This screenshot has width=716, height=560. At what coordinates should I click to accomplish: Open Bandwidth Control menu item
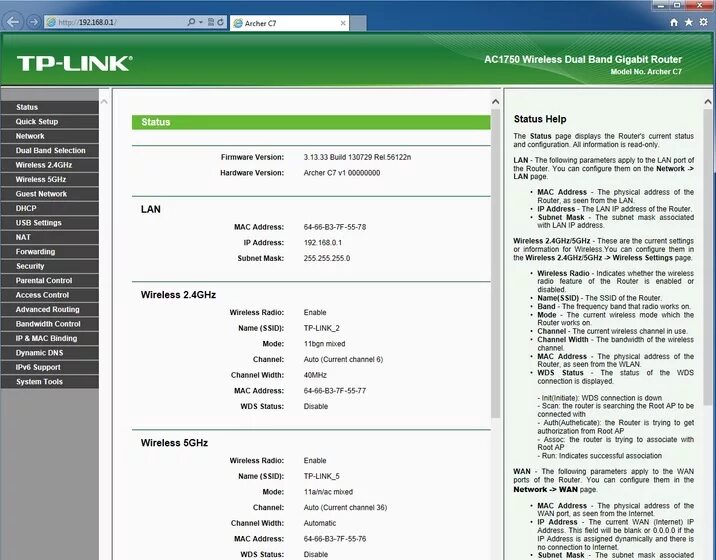(x=49, y=324)
